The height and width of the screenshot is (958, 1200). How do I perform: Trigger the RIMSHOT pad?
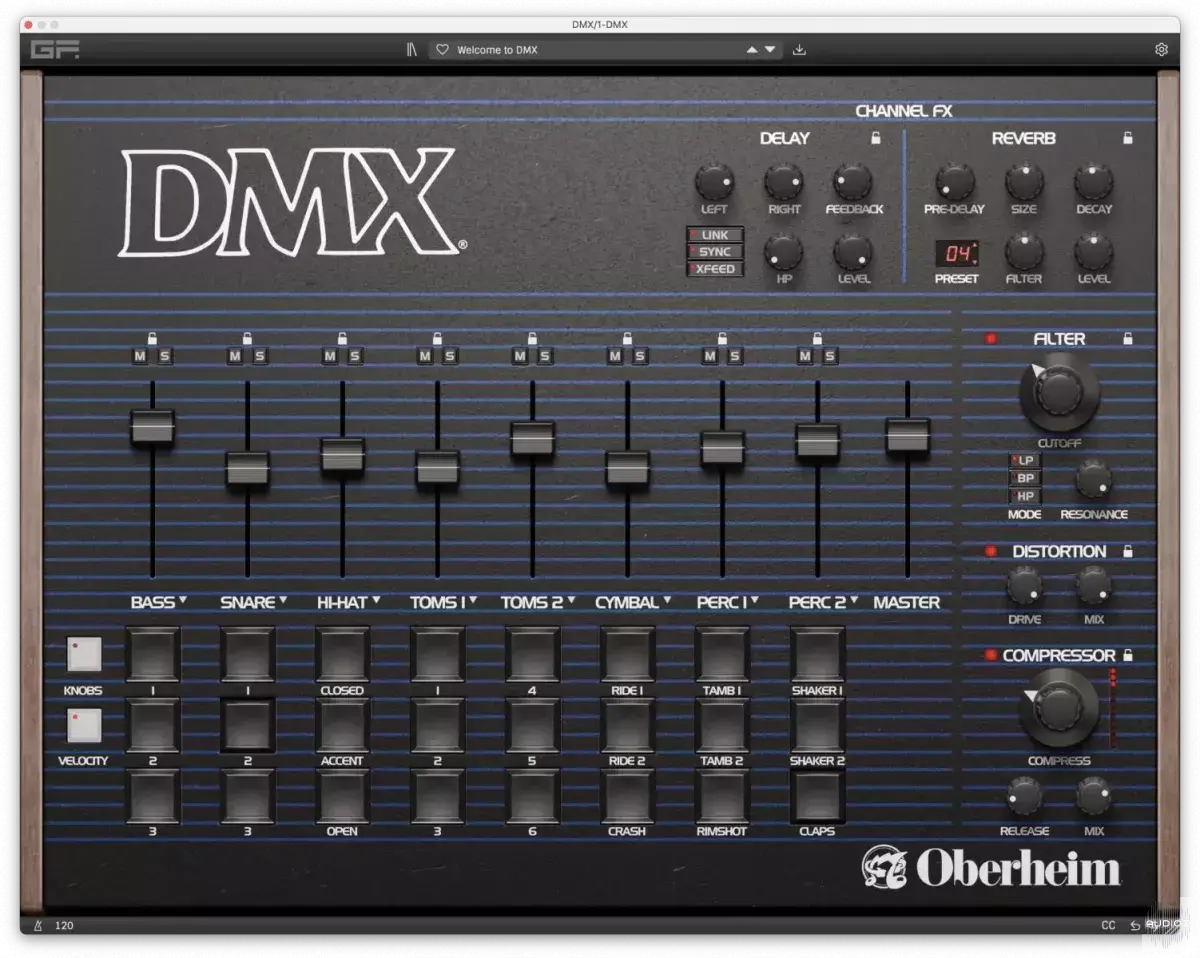[722, 796]
